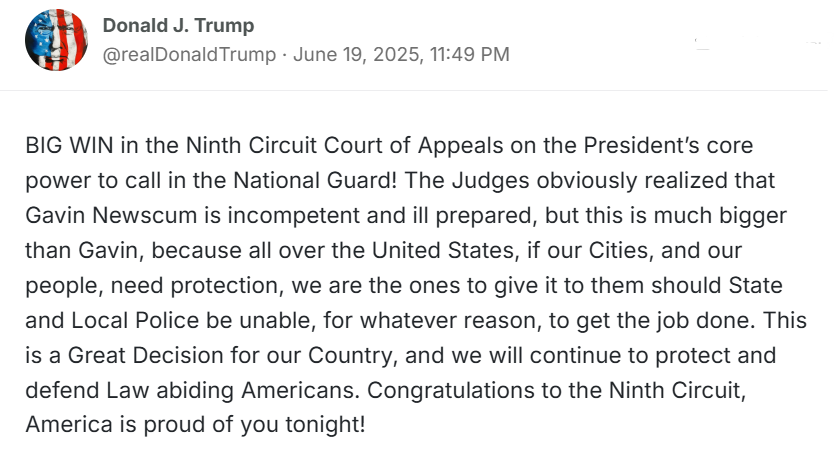Click the words incompetent and ill prepared

point(382,216)
